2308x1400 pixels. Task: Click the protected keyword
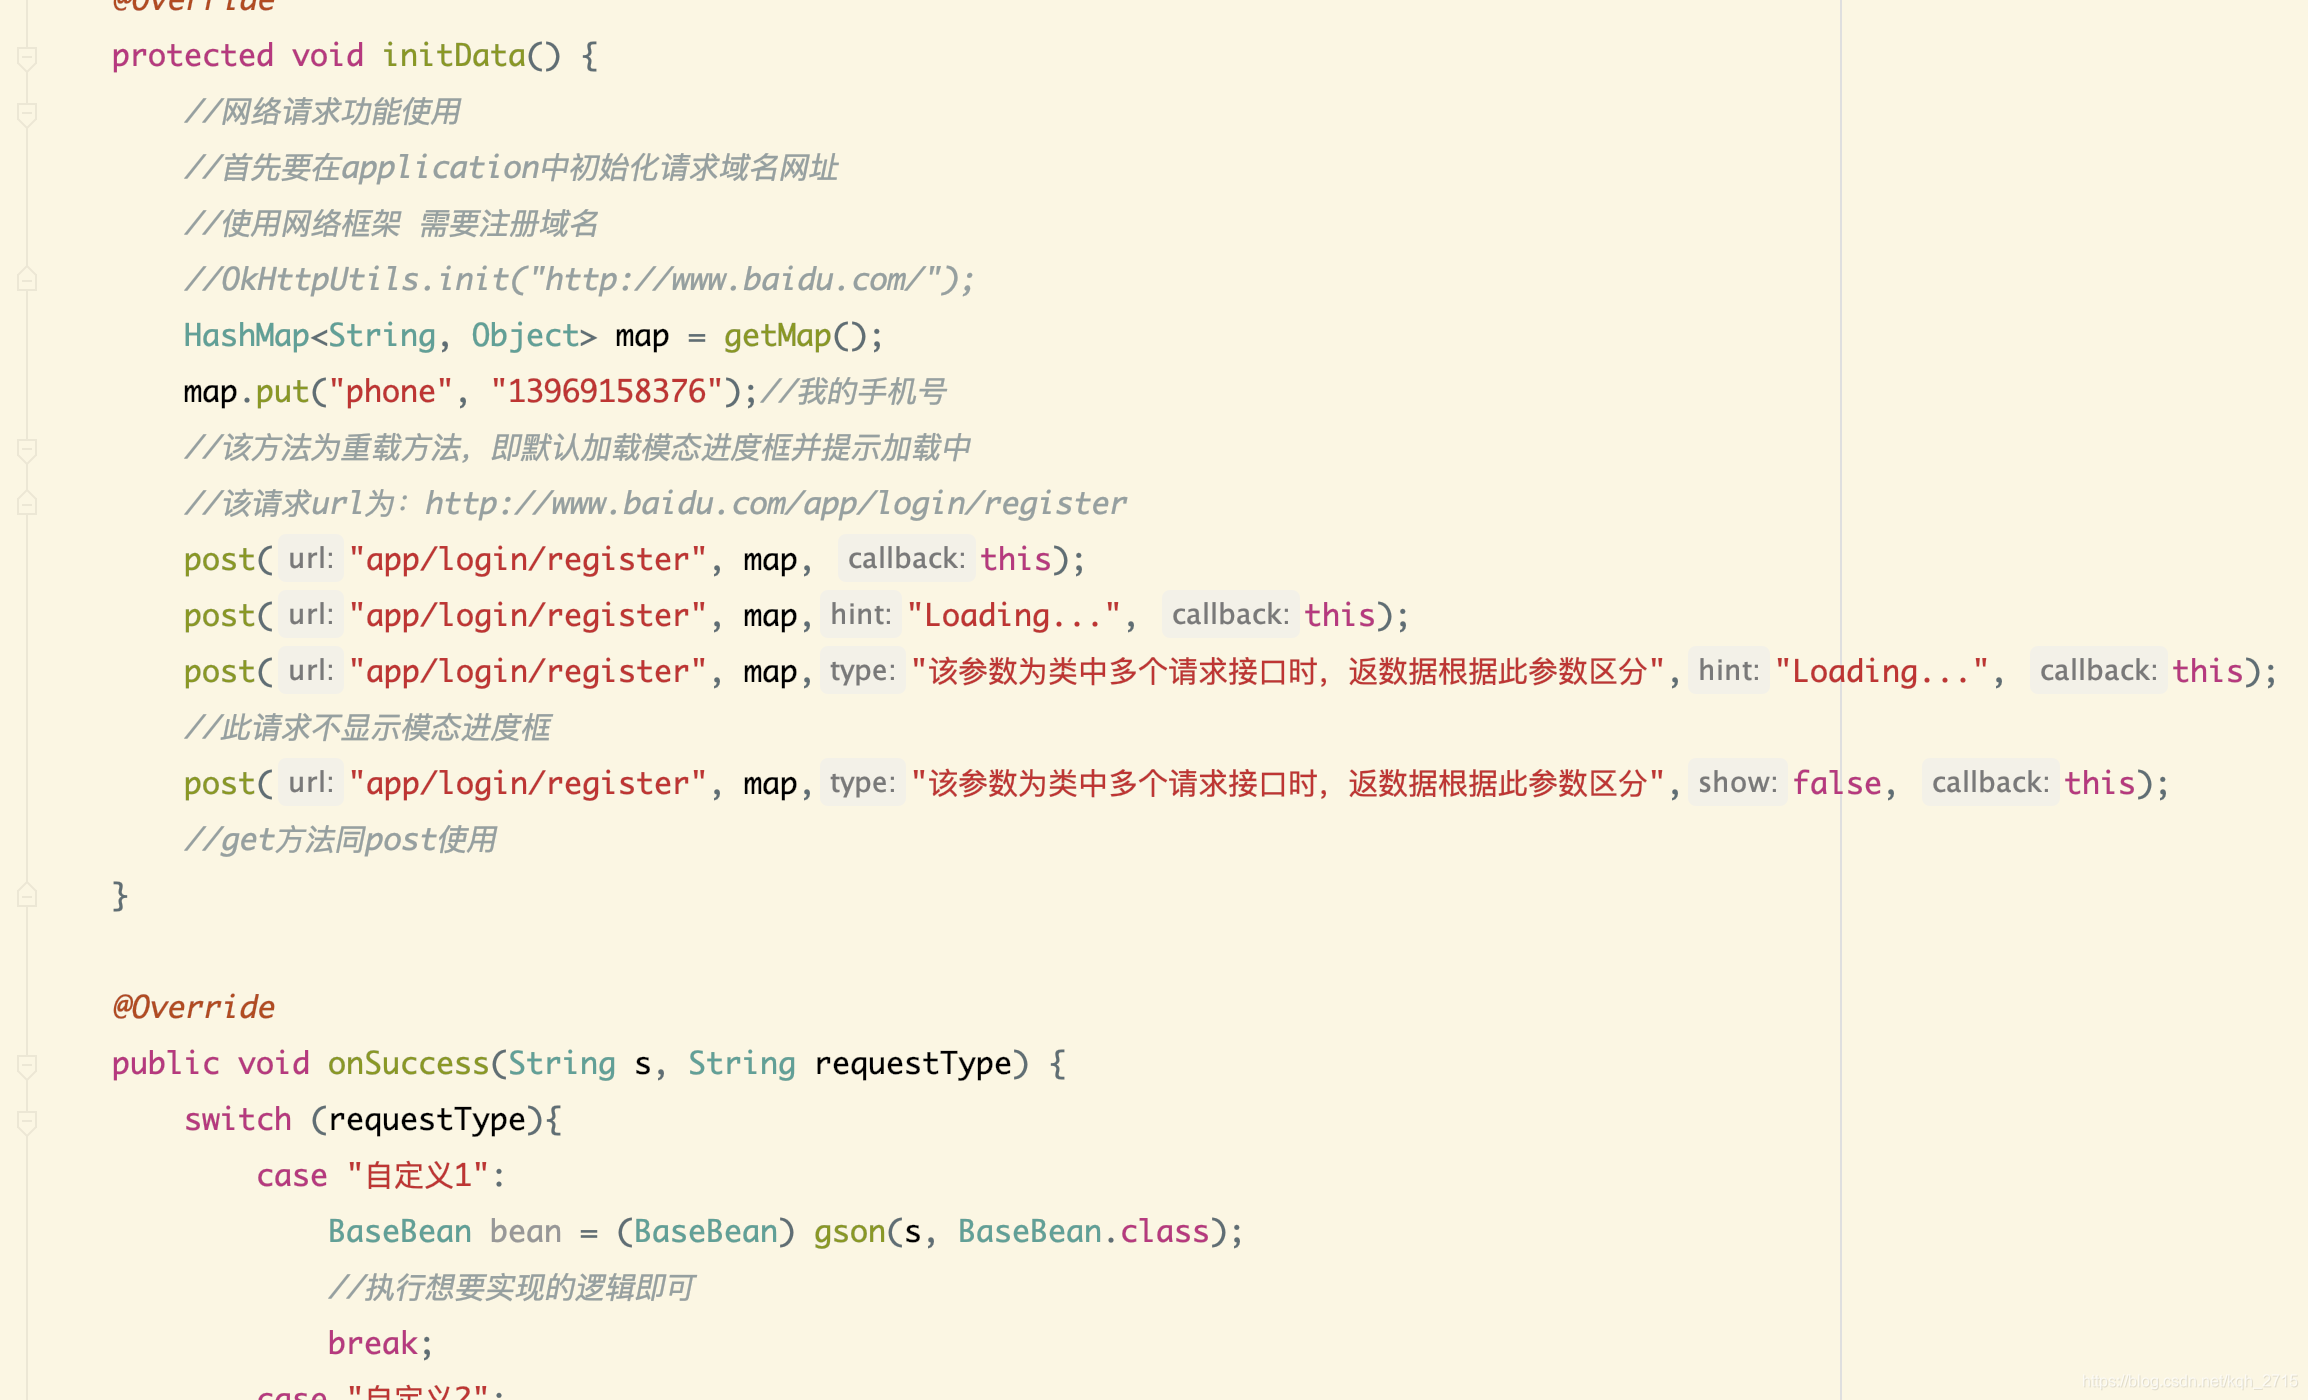192,55
